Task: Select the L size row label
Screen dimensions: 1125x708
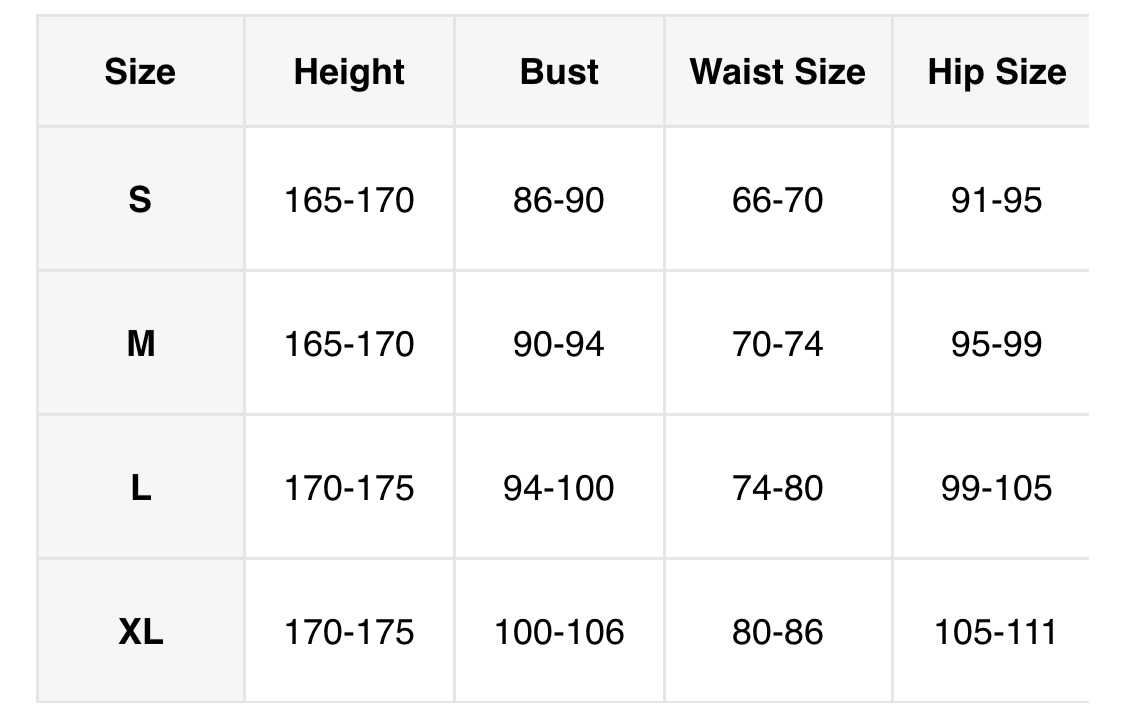Action: (140, 488)
